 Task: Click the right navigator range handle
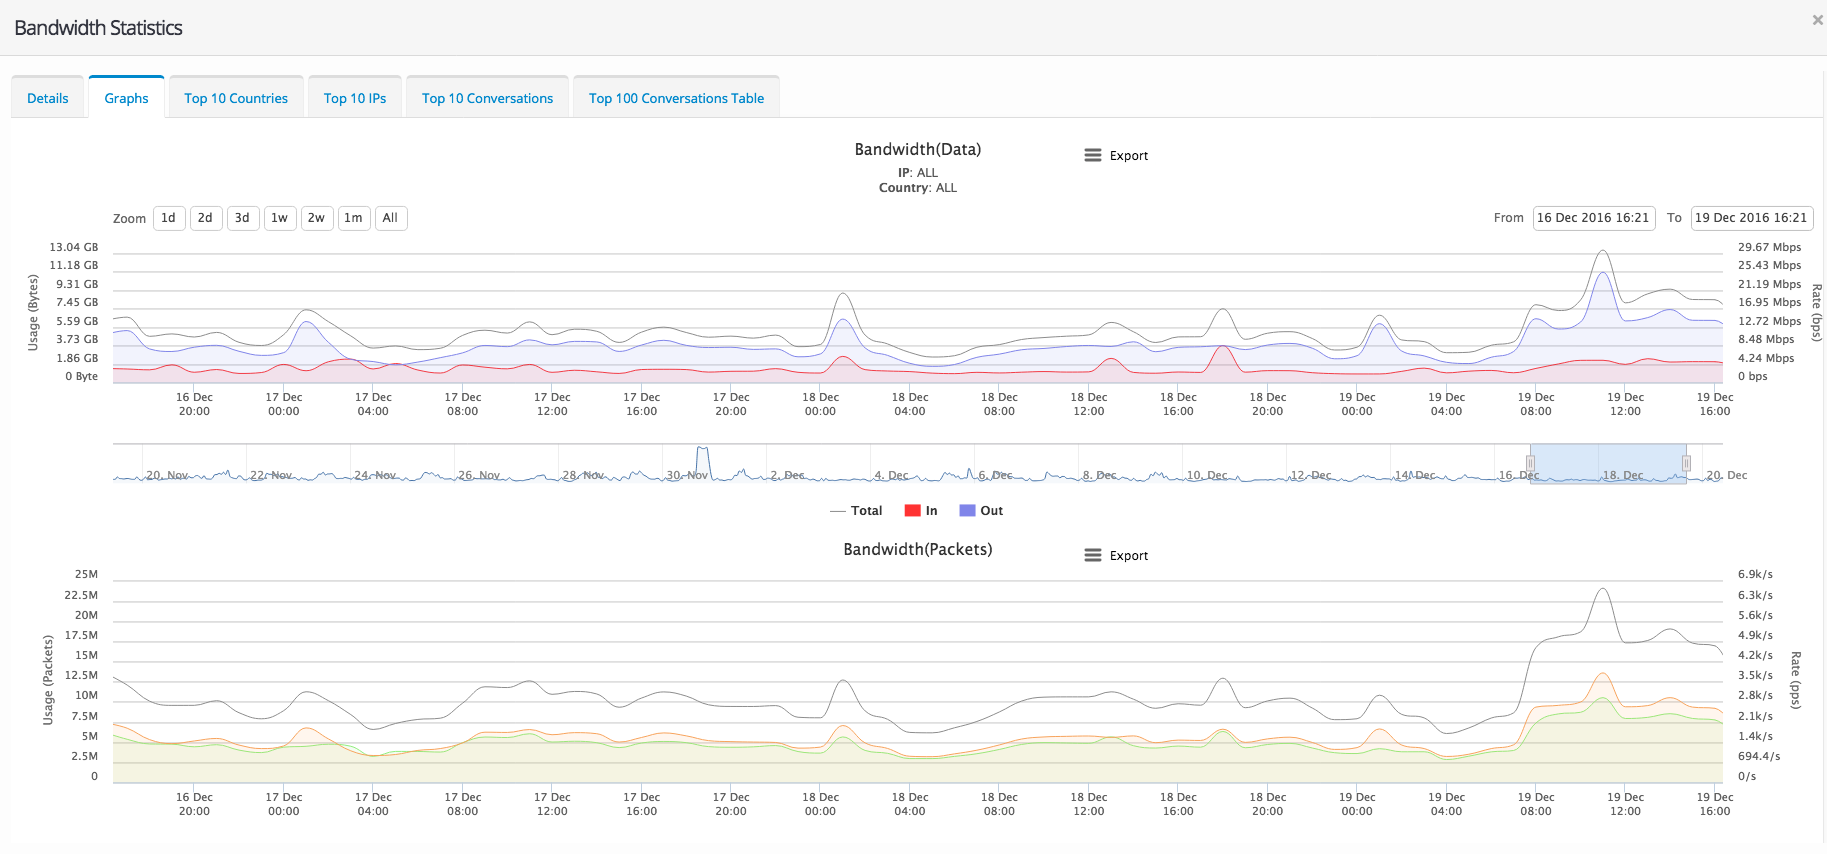point(1686,463)
